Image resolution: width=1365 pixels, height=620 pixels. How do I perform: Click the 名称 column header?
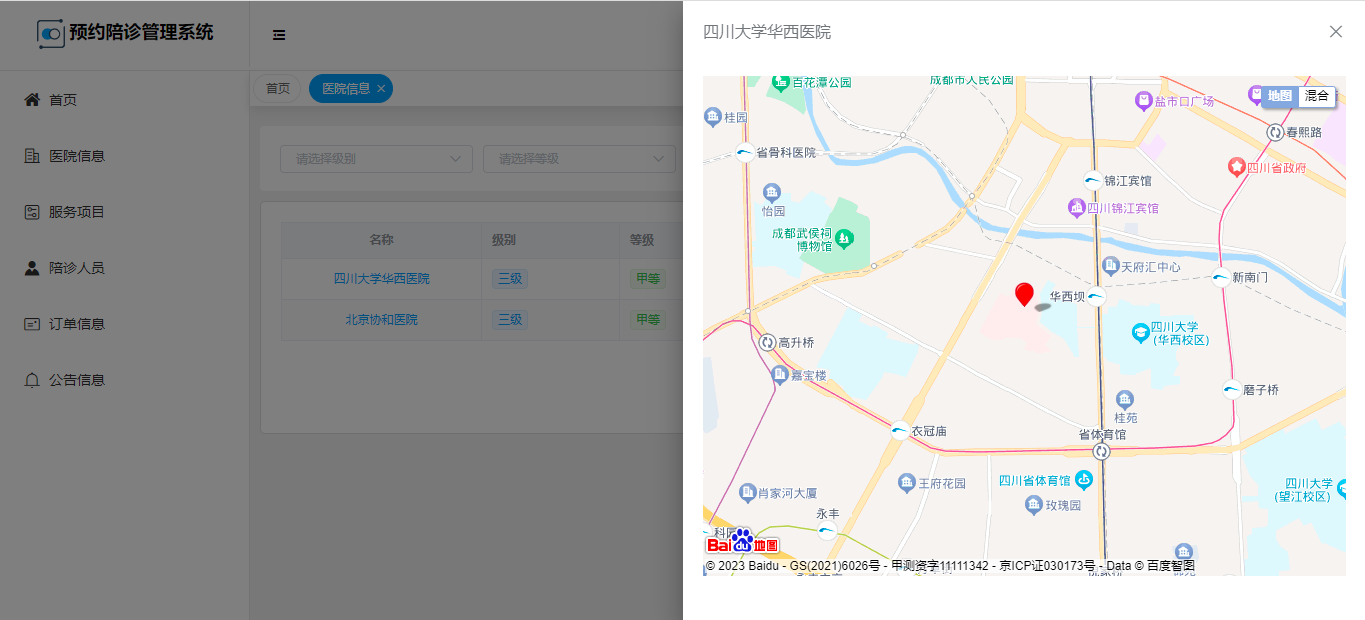tap(381, 240)
